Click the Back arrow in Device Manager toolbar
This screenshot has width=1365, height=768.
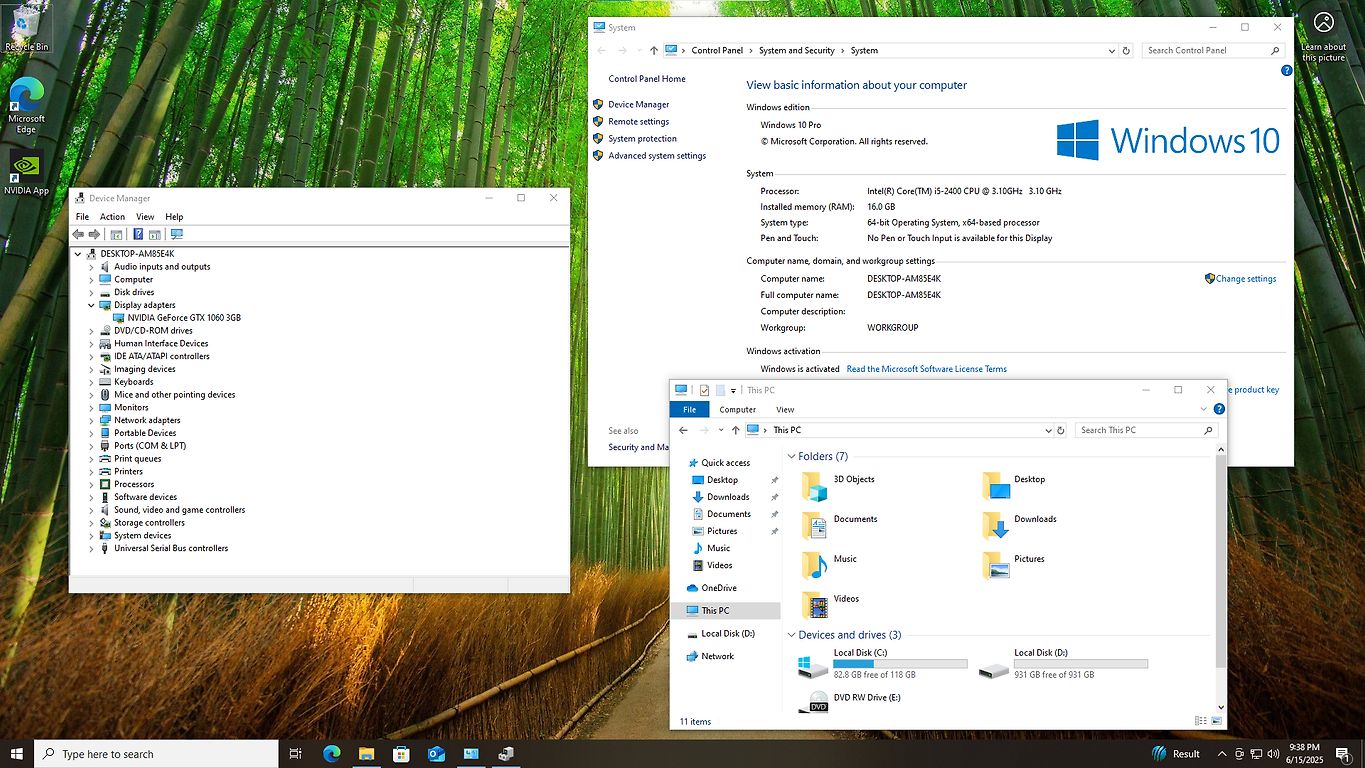(78, 234)
